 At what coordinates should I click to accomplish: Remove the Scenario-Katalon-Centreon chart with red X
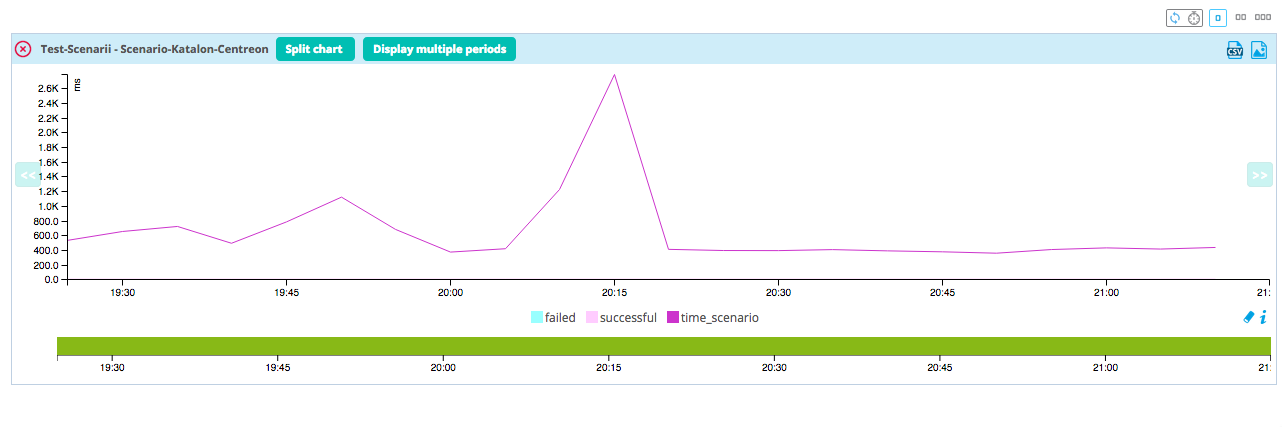[x=23, y=49]
